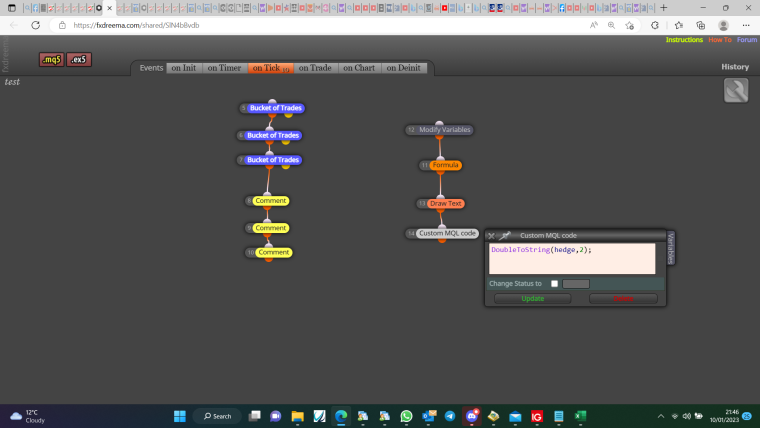Open the Instructions link
The height and width of the screenshot is (428, 760).
coord(684,40)
